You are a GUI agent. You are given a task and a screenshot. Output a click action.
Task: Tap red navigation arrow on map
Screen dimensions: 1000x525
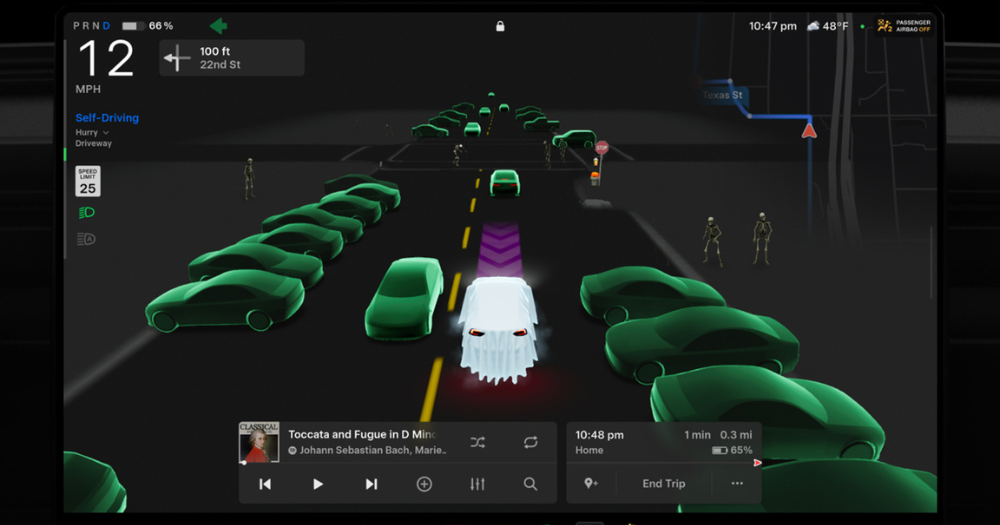point(809,131)
